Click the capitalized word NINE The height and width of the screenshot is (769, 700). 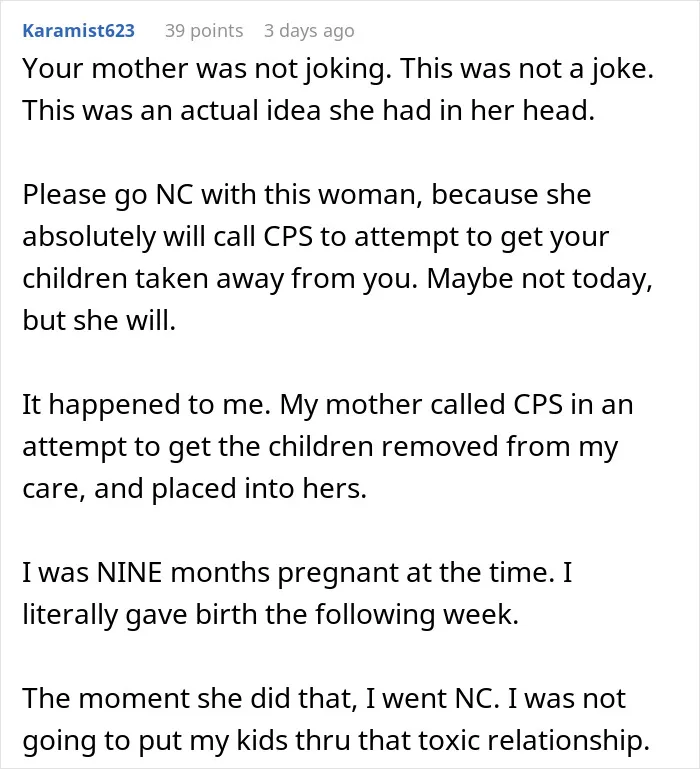129,572
